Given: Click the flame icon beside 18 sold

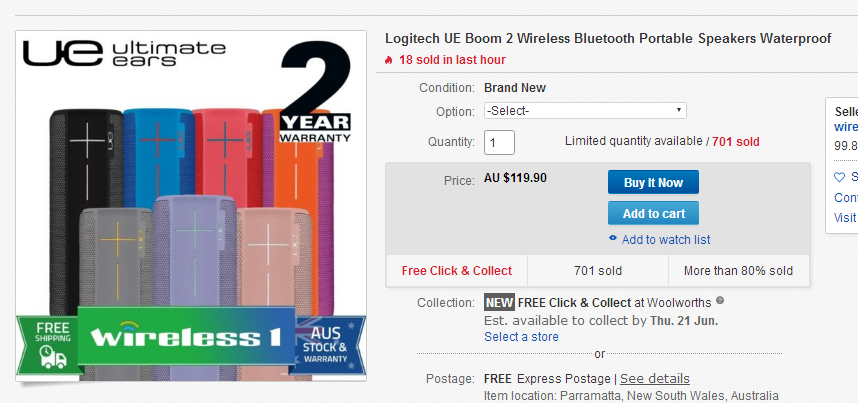Looking at the screenshot, I should point(389,60).
